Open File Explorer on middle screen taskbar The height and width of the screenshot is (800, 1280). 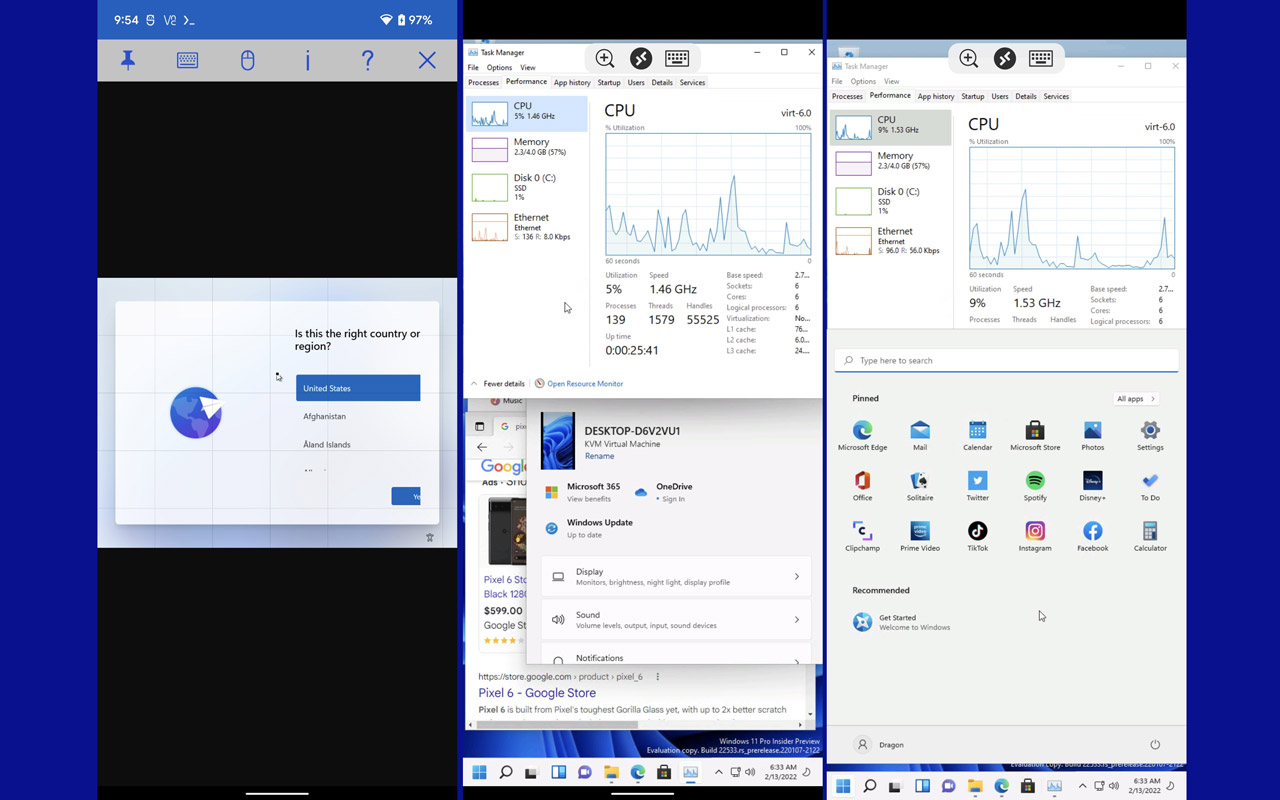tap(611, 772)
